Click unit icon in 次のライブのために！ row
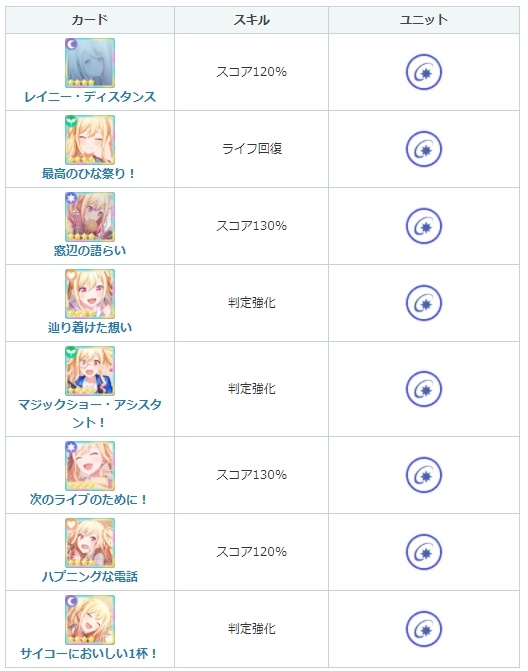Screen dimensions: 528x671 (424, 475)
